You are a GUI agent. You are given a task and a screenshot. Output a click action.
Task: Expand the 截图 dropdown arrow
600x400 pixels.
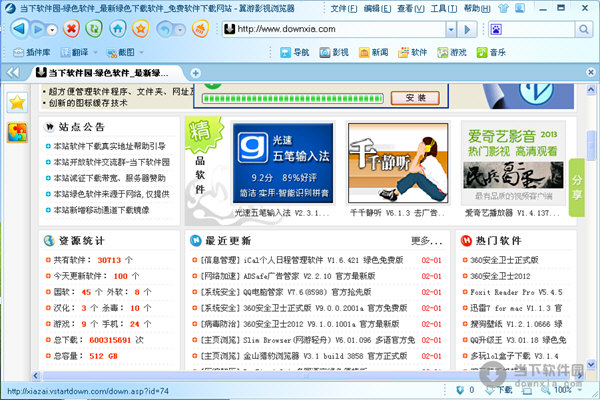pyautogui.click(x=142, y=52)
